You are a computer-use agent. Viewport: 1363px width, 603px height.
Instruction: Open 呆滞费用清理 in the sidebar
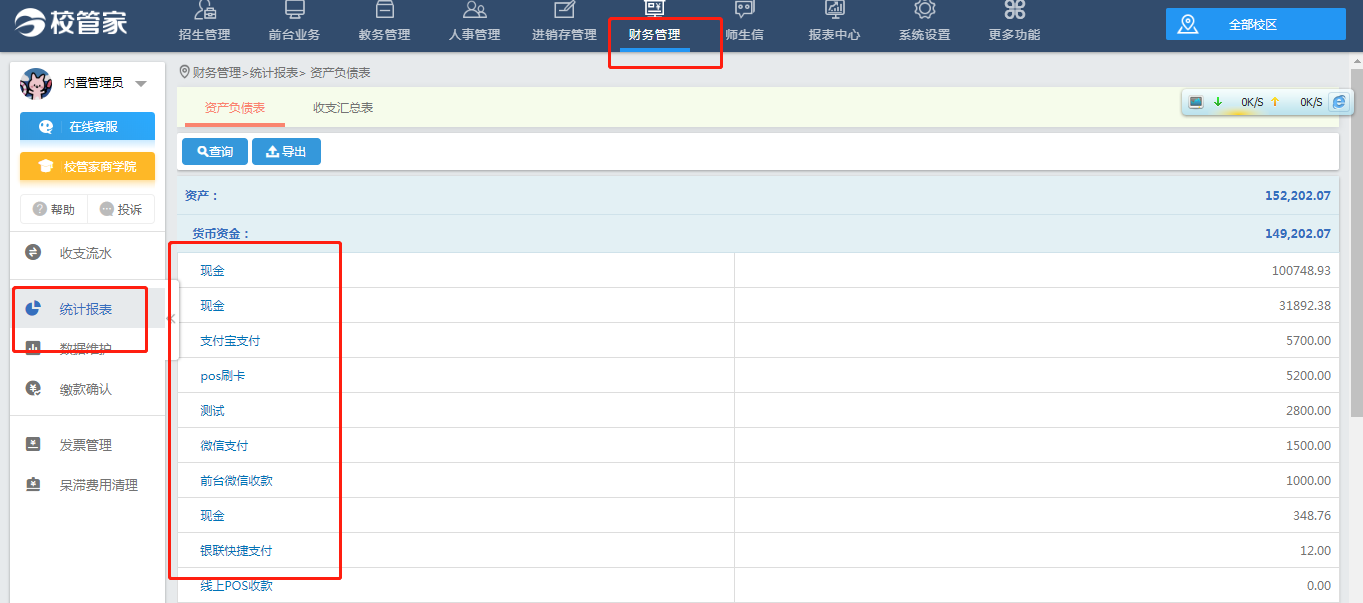(98, 485)
